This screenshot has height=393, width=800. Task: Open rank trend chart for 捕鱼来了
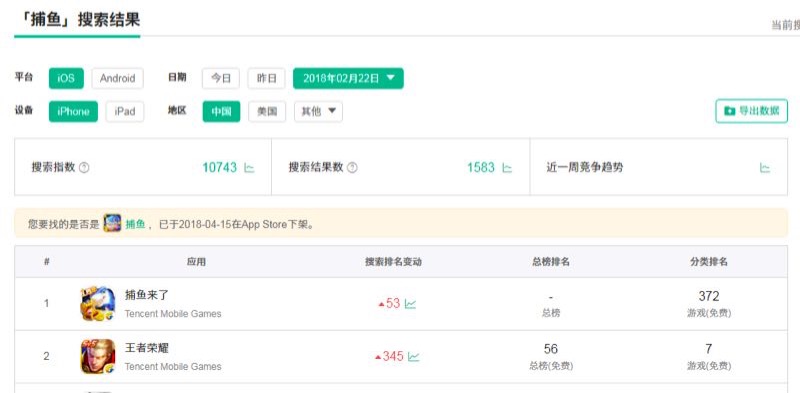[x=410, y=304]
